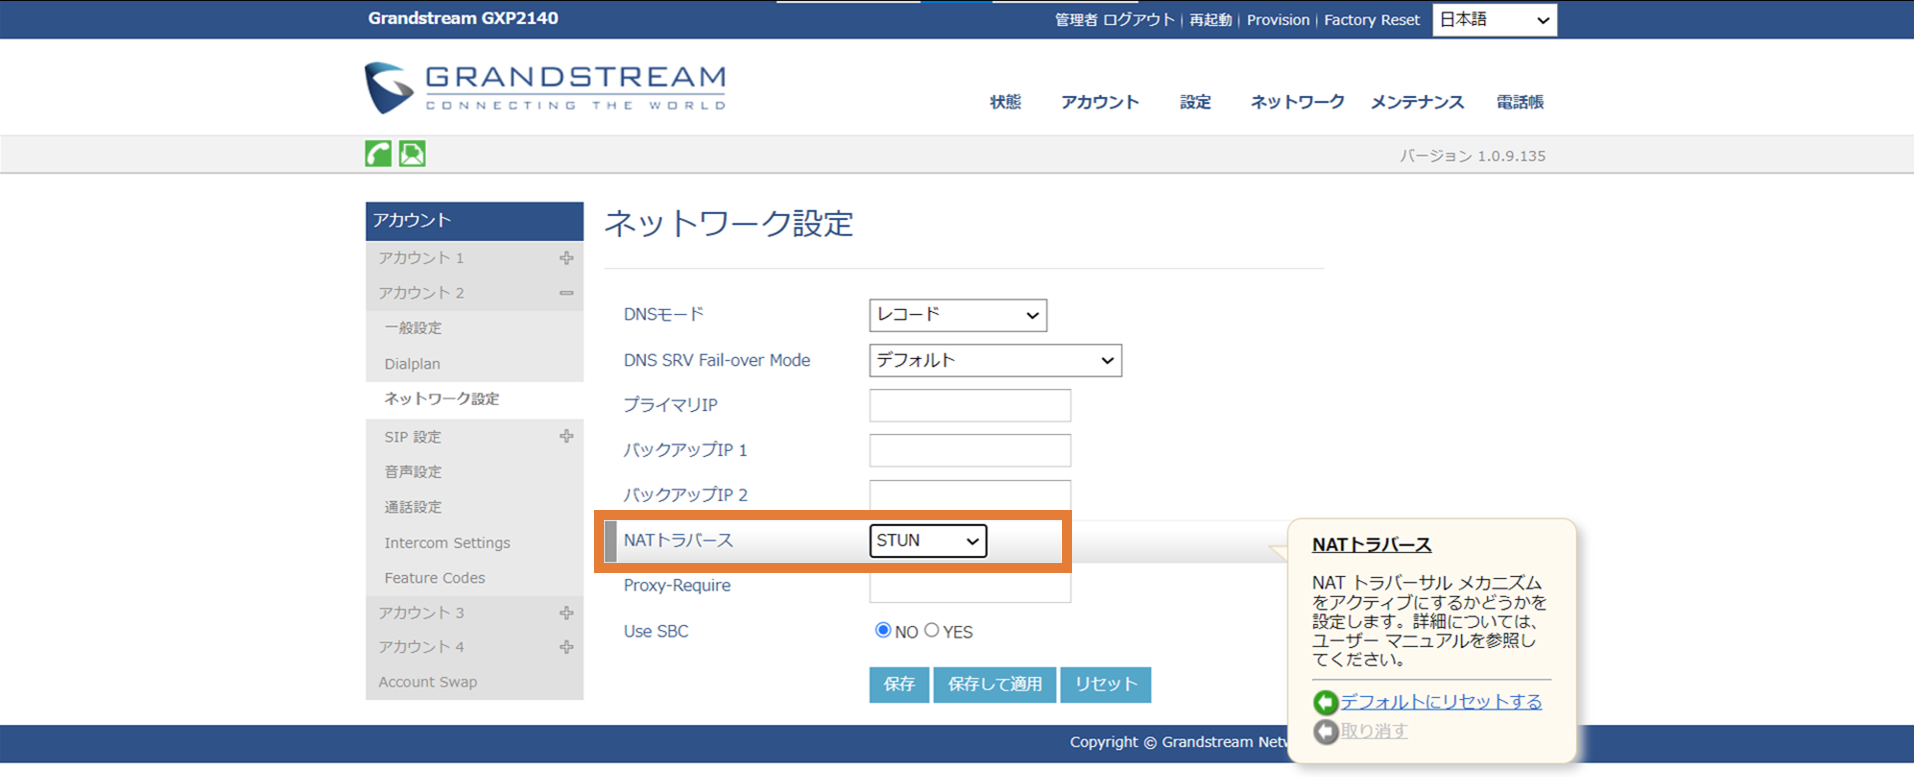Expand アカウント 3 plus icon

tap(566, 613)
